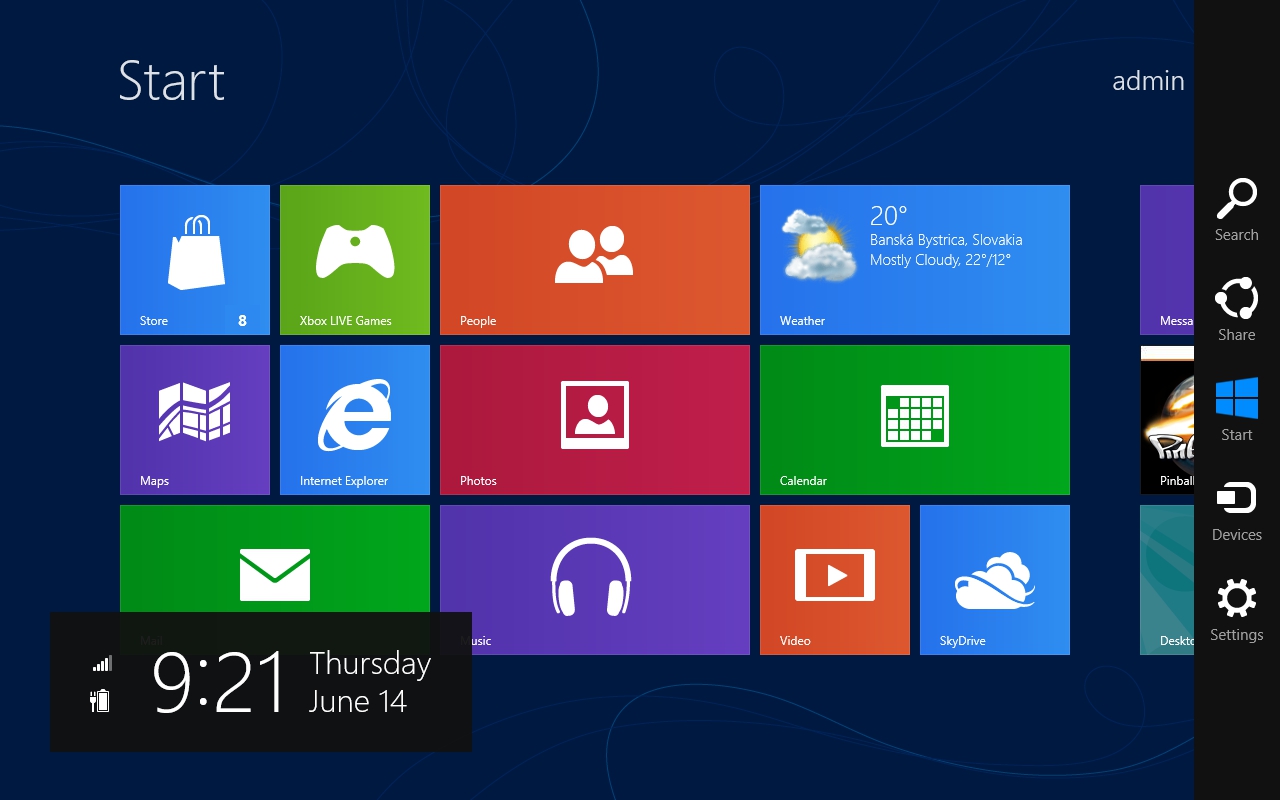Click the battery charging icon

(100, 700)
